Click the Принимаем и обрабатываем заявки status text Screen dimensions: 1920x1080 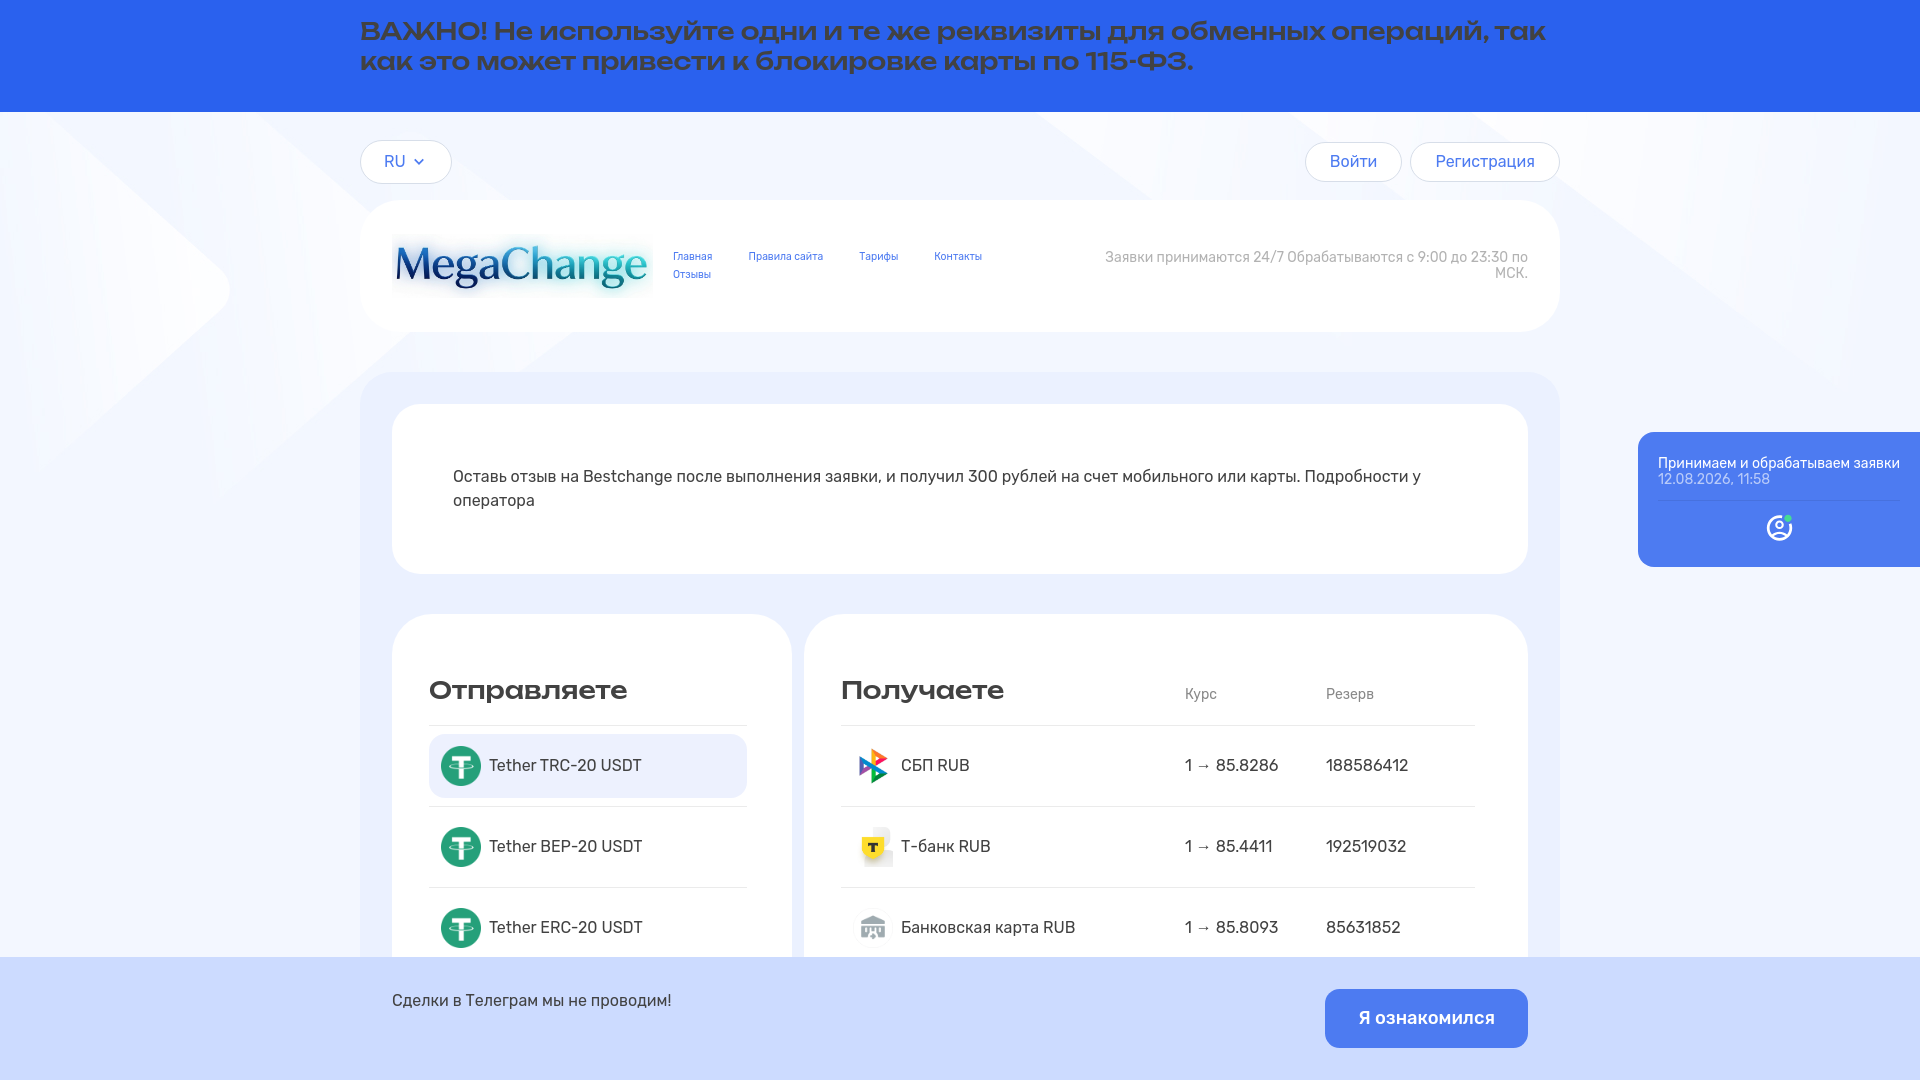pyautogui.click(x=1778, y=463)
